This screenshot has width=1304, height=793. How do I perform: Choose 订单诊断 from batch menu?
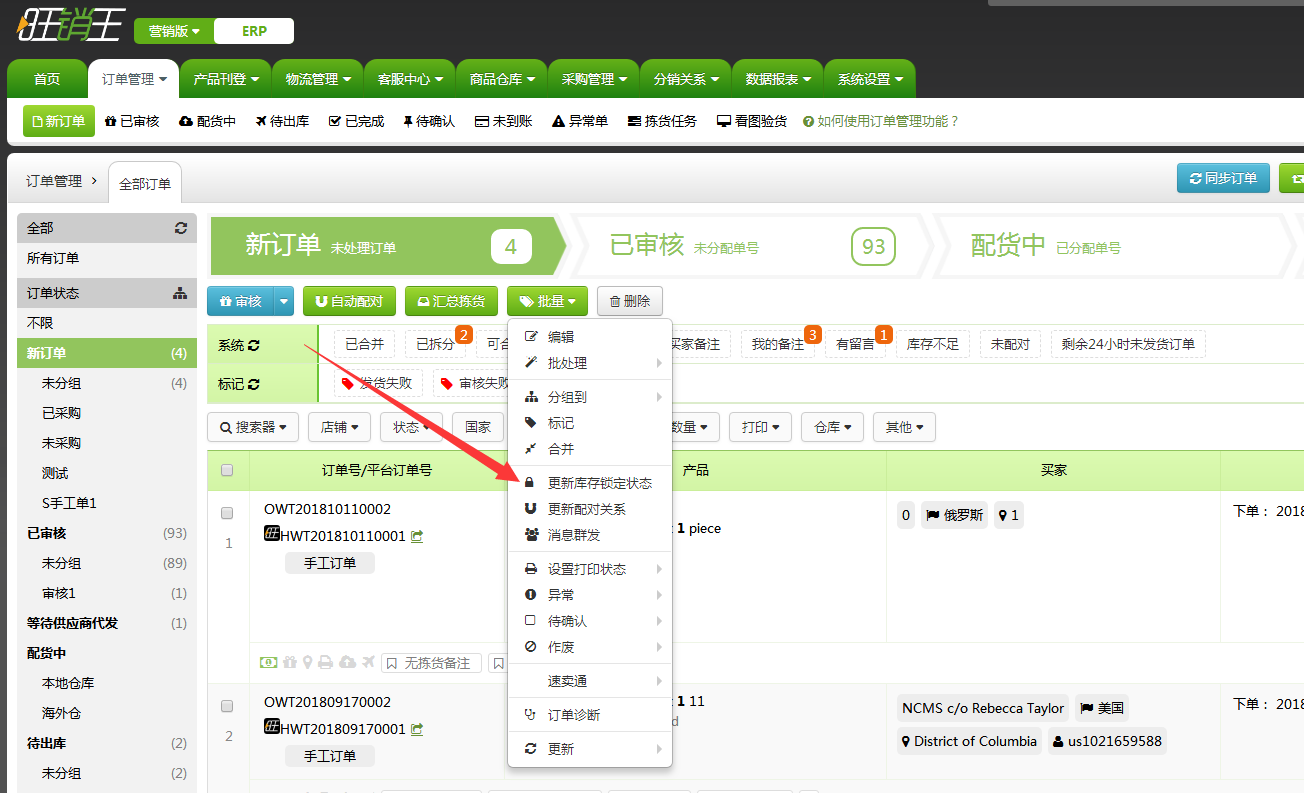(x=590, y=715)
